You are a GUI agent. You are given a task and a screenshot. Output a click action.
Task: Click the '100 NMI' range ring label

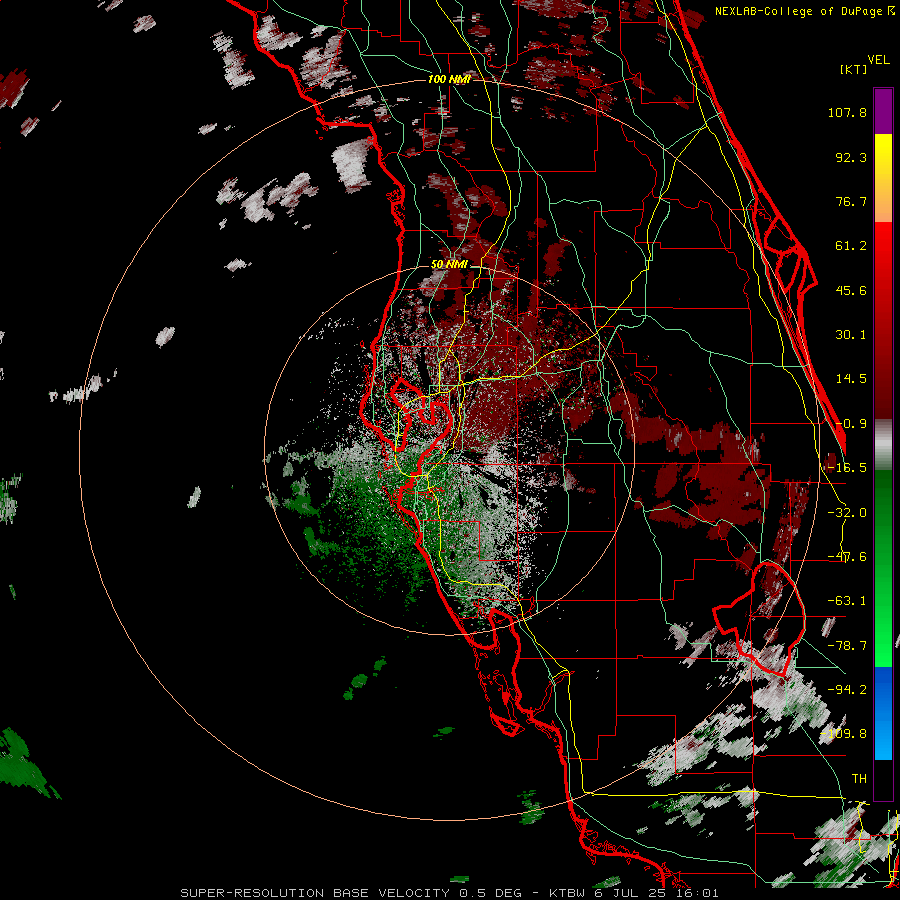click(x=449, y=79)
